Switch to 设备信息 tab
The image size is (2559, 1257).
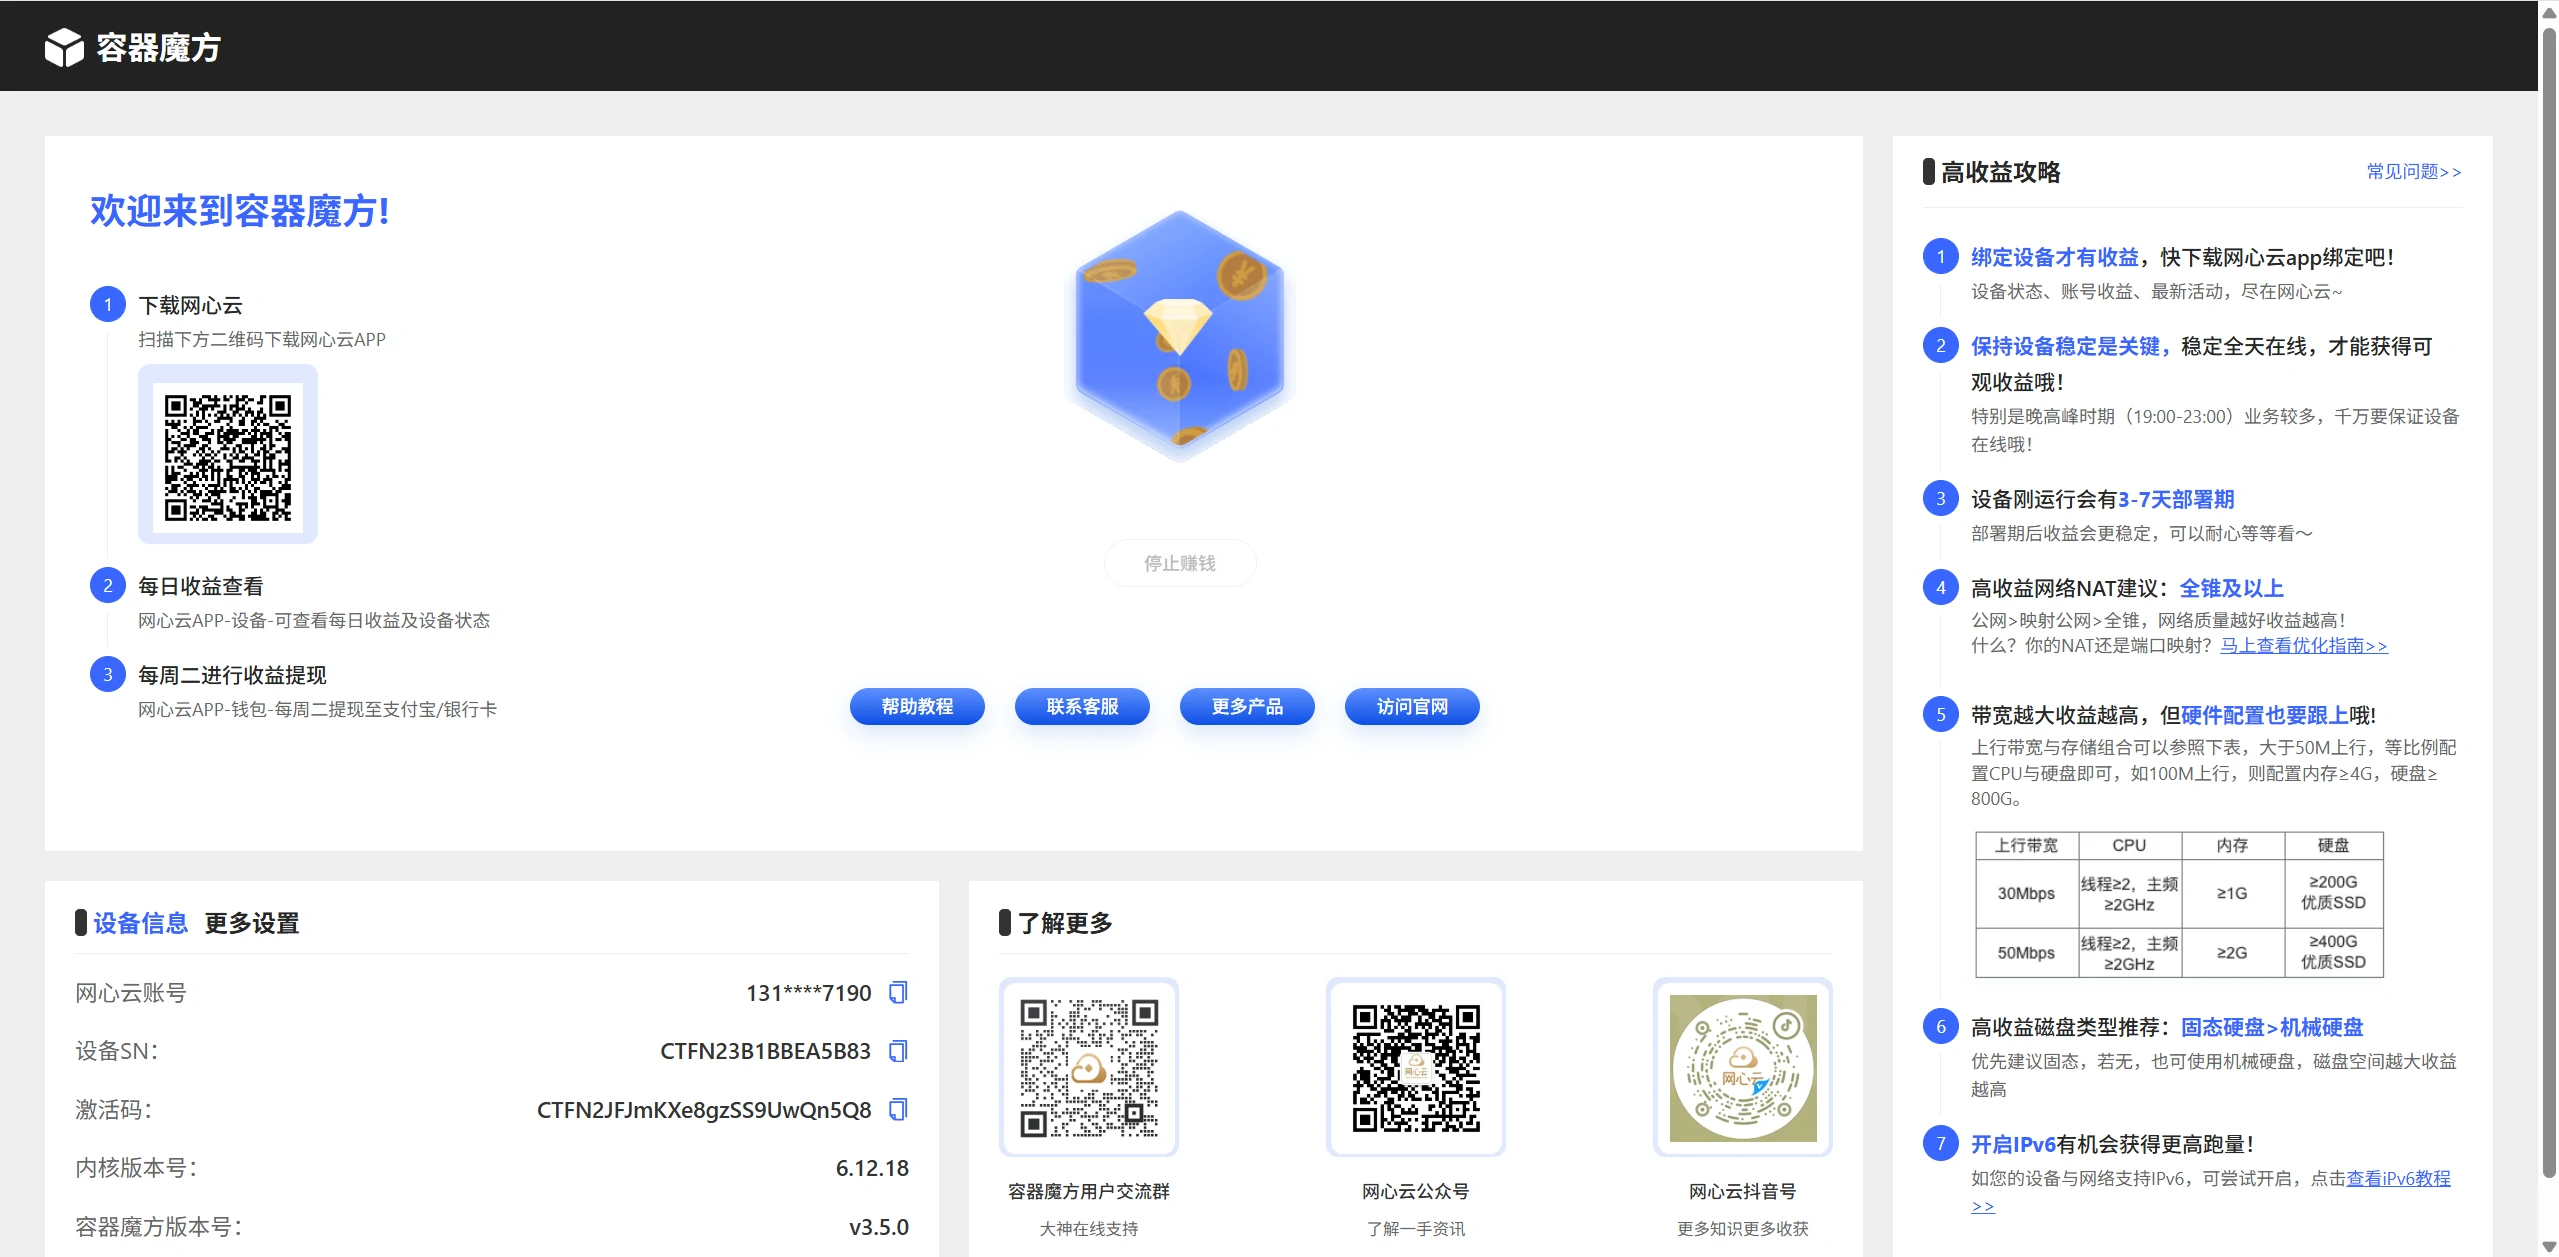point(141,923)
